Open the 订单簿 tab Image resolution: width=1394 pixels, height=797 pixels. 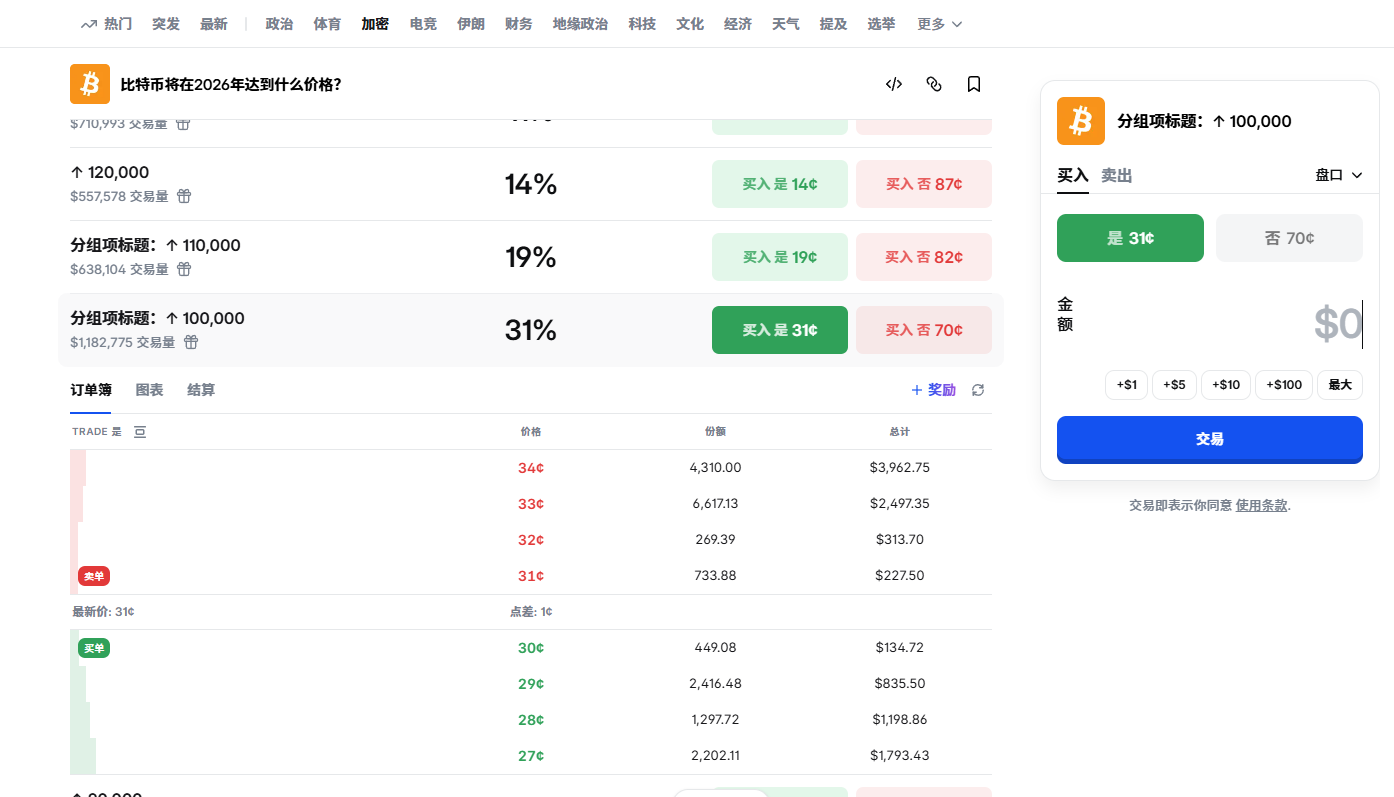[91, 390]
